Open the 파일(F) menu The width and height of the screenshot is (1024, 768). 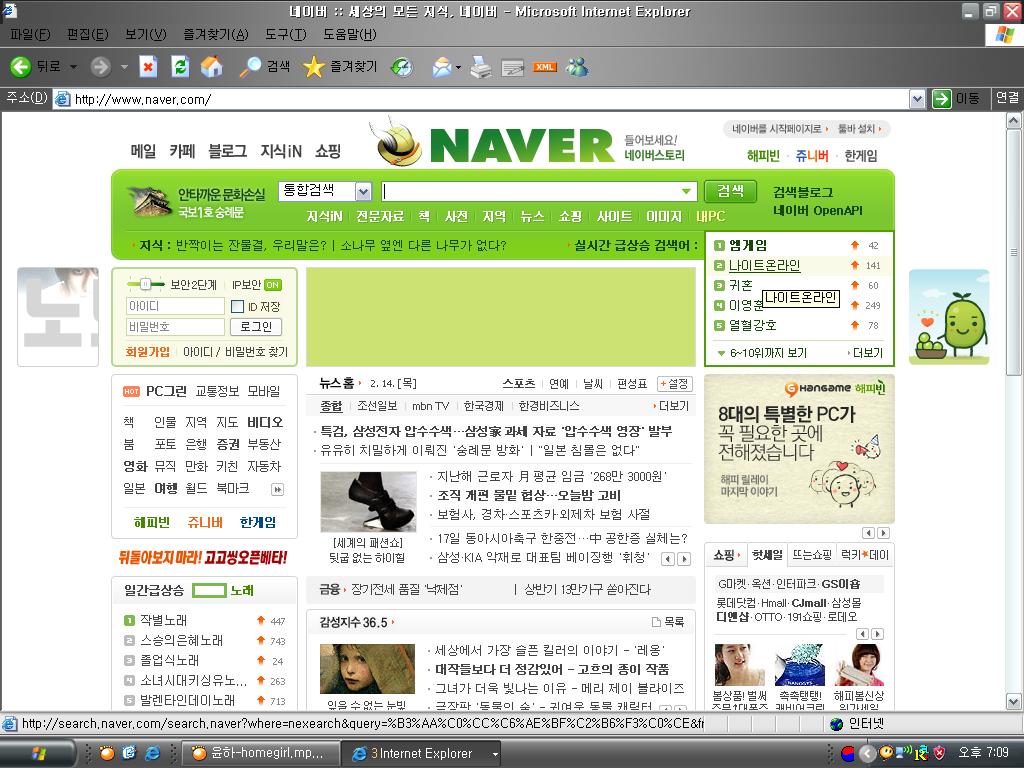(x=30, y=34)
